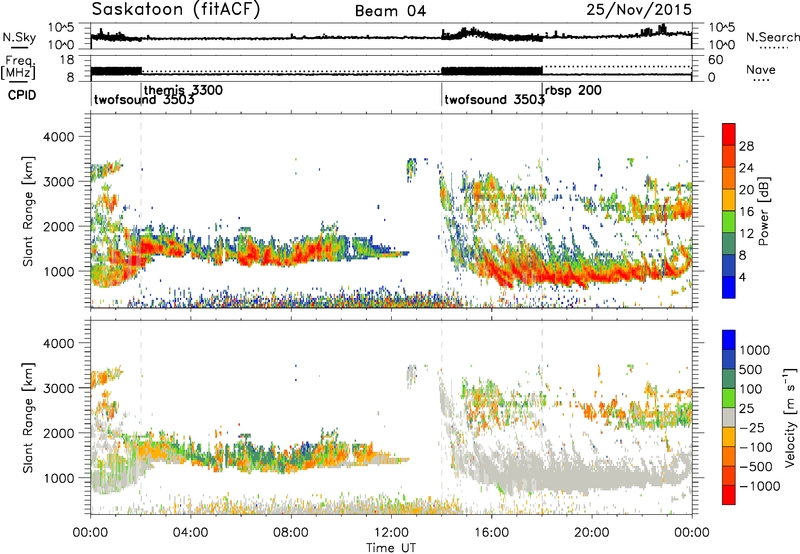Click the 'Saskatoon (fitACF)' title text

click(x=176, y=10)
